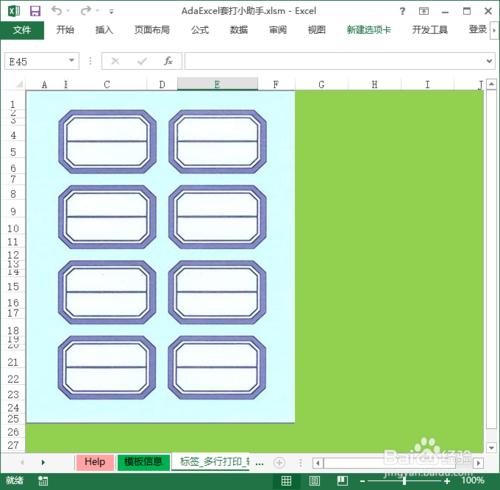The width and height of the screenshot is (500, 490).
Task: Switch to the 新建选项卡 ribbon tab
Action: coord(369,30)
